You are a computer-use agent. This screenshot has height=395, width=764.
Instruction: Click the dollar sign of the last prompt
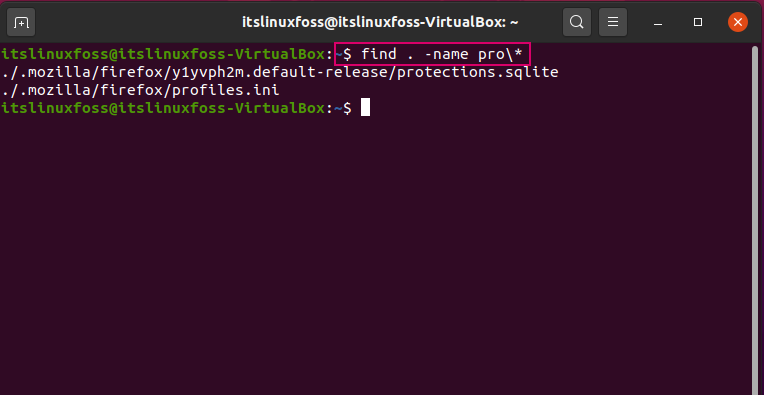coord(347,108)
